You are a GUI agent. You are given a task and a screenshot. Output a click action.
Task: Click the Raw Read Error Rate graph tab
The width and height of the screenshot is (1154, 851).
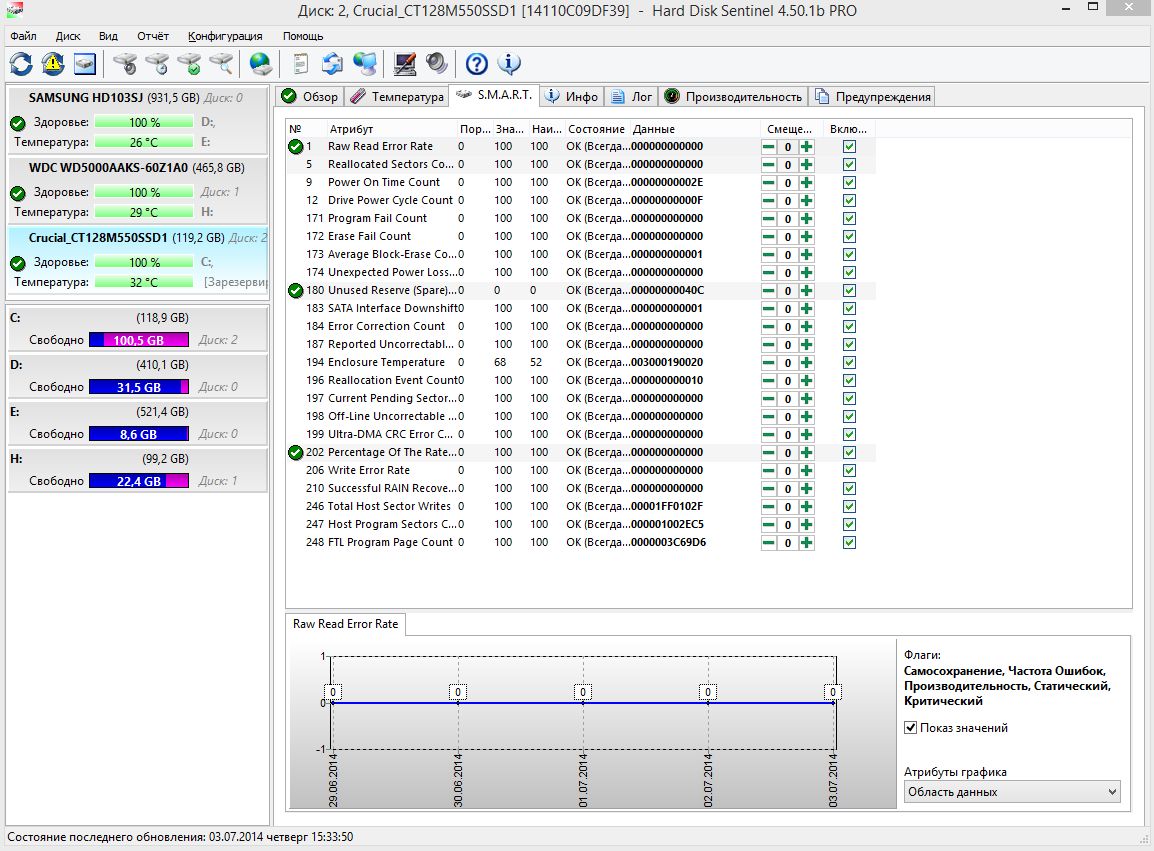pos(345,624)
